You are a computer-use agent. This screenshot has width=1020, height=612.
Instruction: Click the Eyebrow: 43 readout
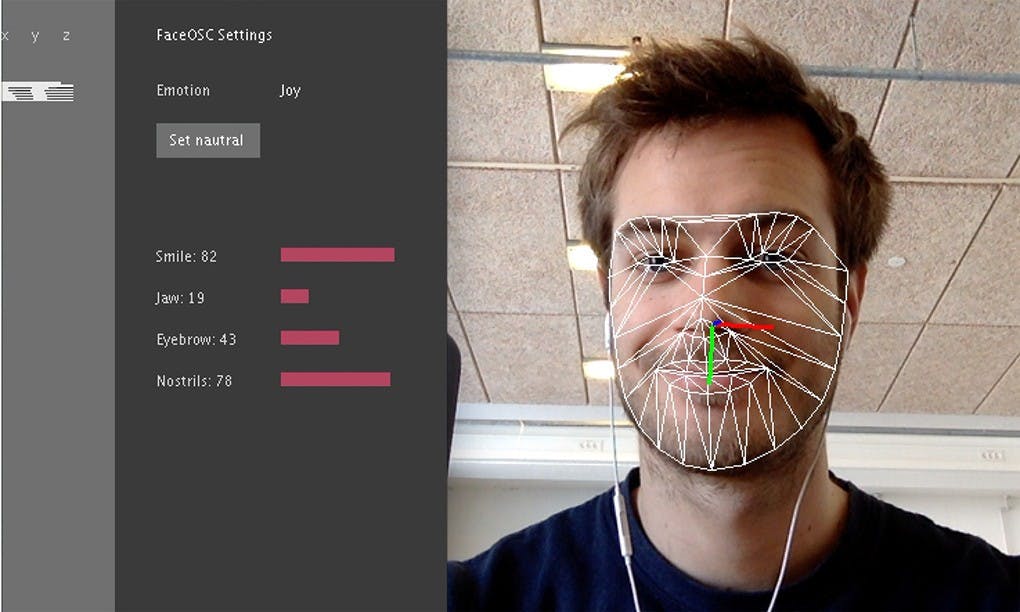click(196, 339)
